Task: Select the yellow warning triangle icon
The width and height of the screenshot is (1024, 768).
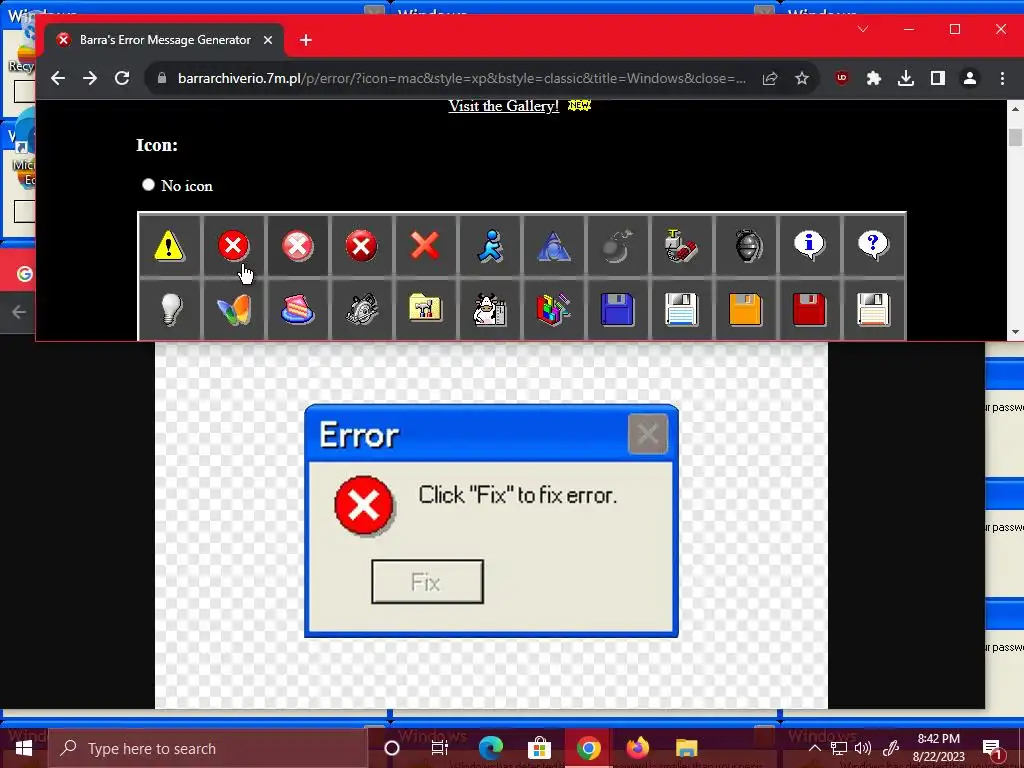Action: (x=169, y=246)
